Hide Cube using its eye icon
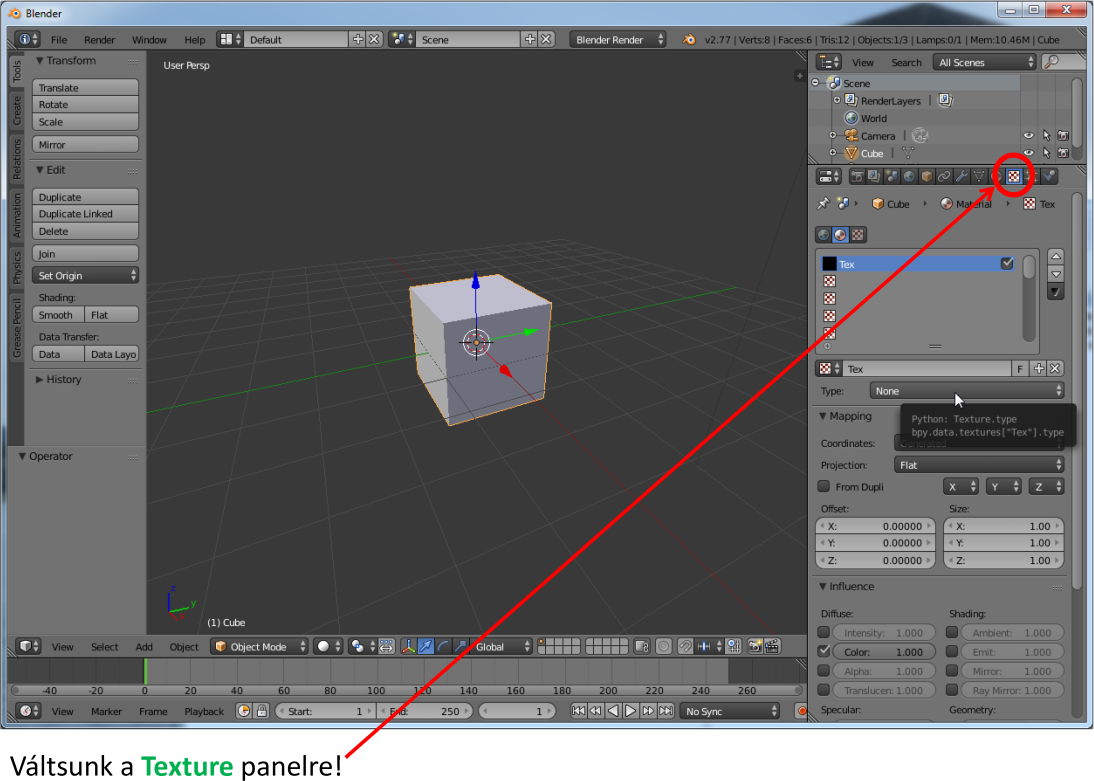The width and height of the screenshot is (1094, 781). 1028,153
